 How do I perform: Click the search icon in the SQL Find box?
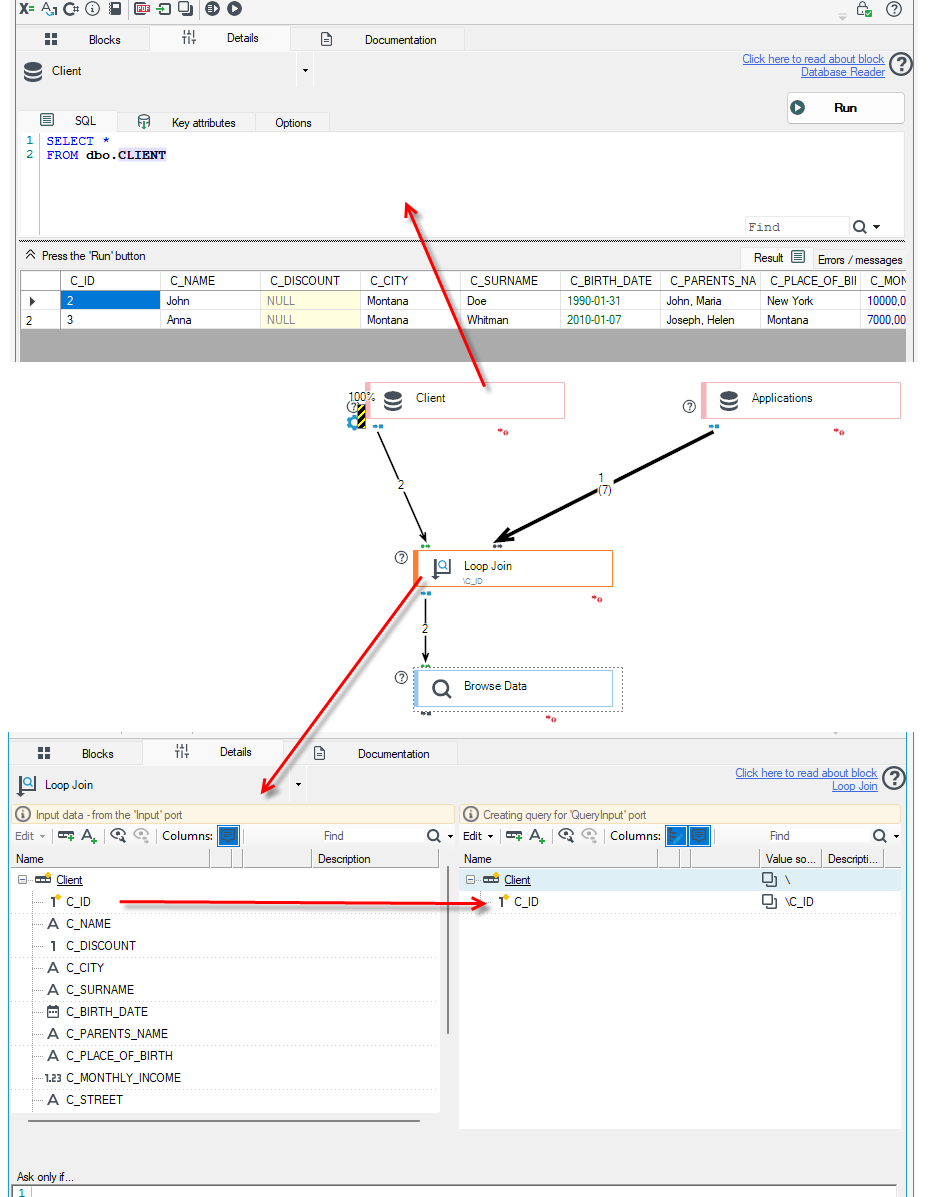coord(859,227)
